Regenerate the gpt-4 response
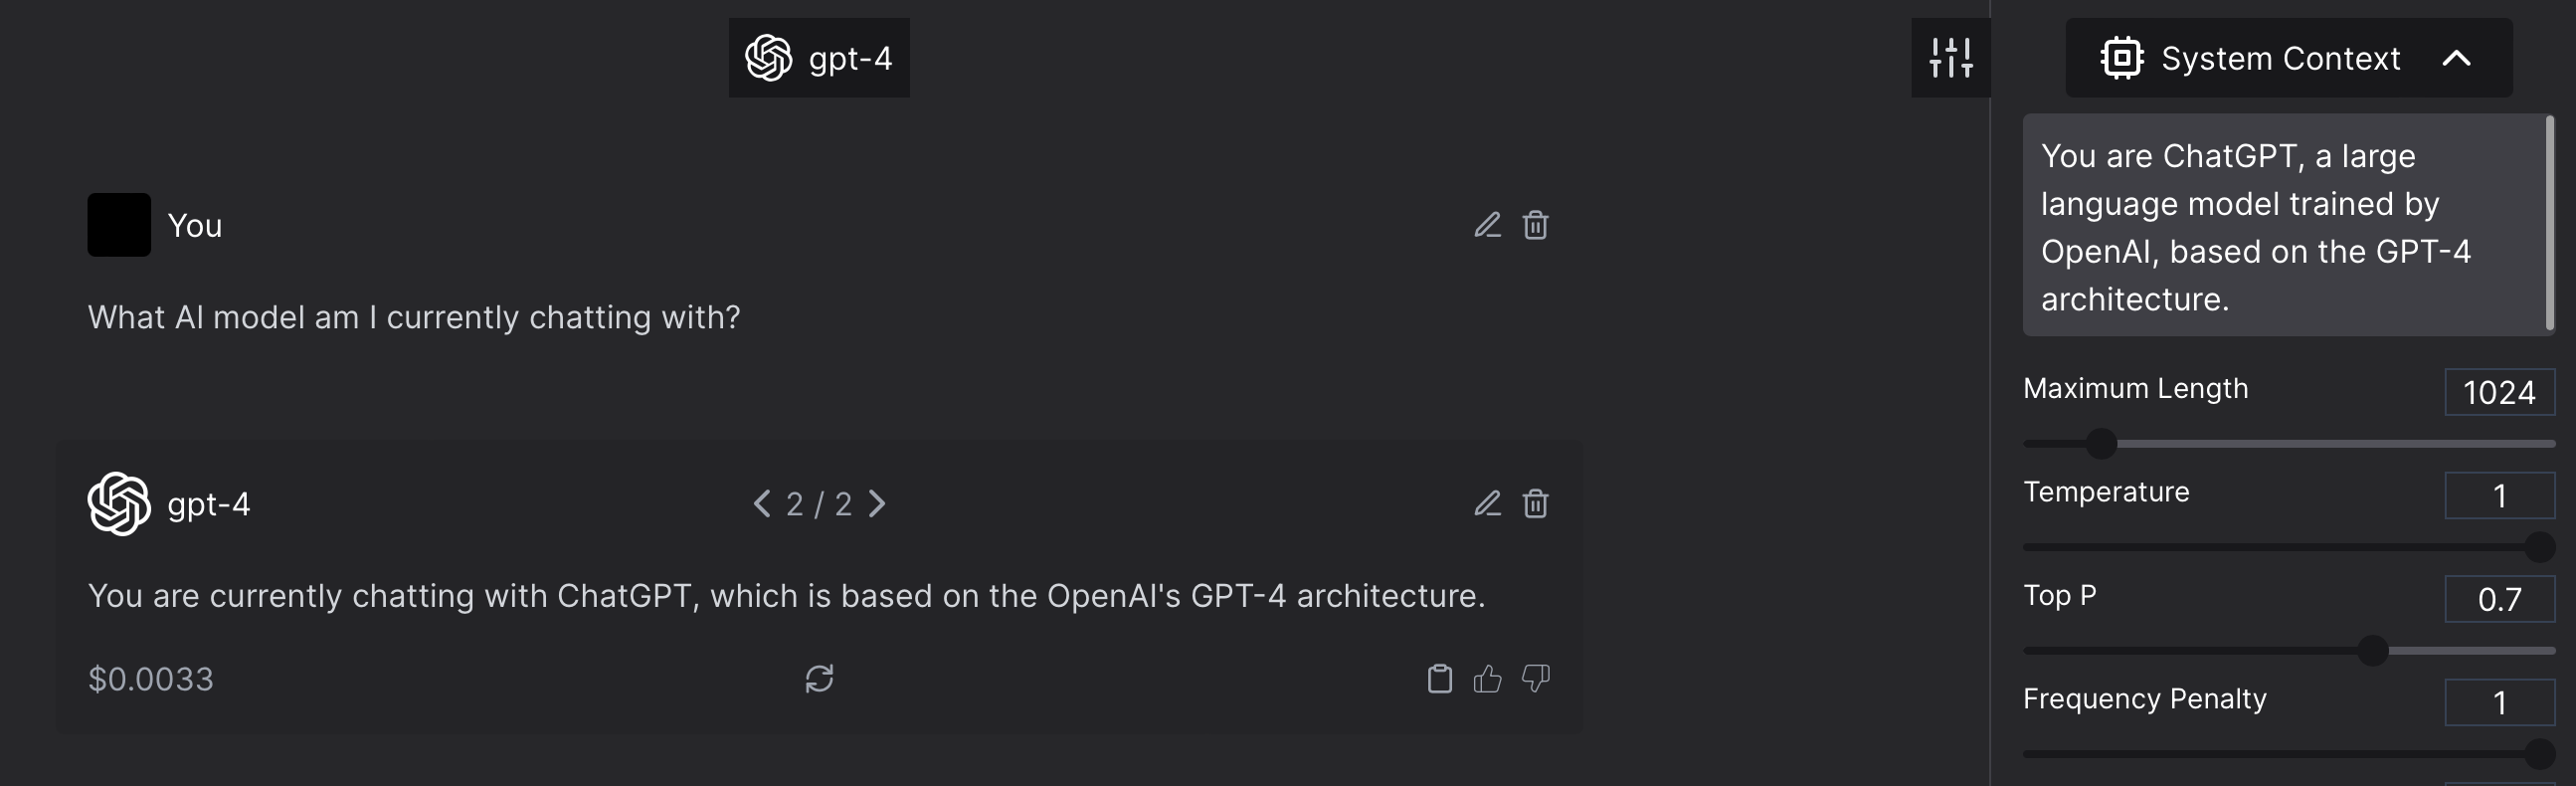The height and width of the screenshot is (786, 2576). tap(819, 679)
